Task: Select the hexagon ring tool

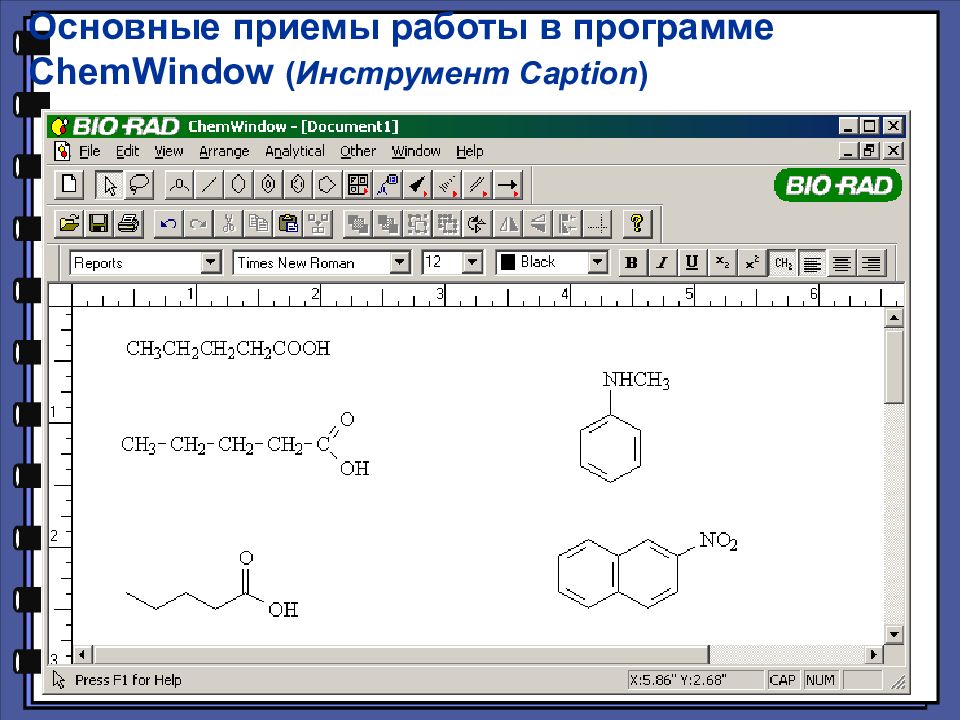Action: tap(240, 185)
